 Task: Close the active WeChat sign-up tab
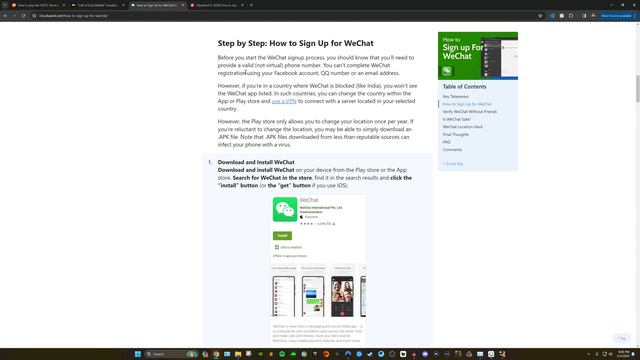pyautogui.click(x=182, y=5)
